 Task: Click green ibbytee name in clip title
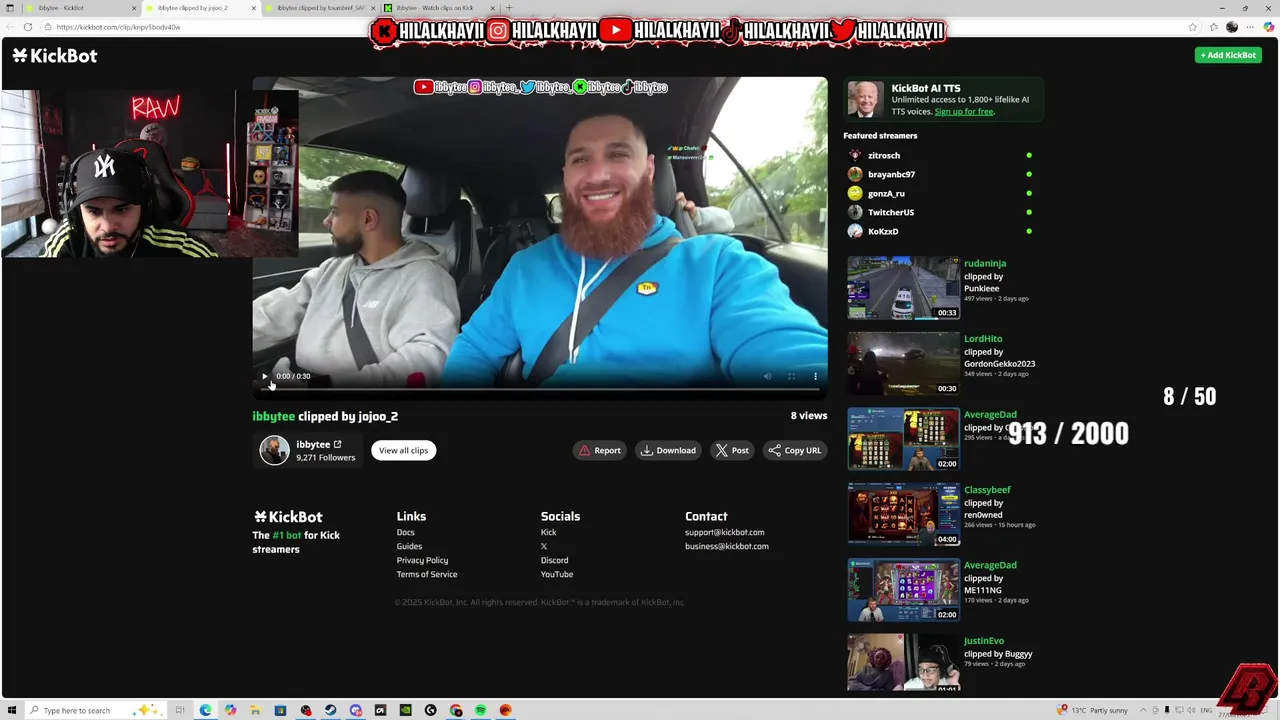click(x=273, y=416)
